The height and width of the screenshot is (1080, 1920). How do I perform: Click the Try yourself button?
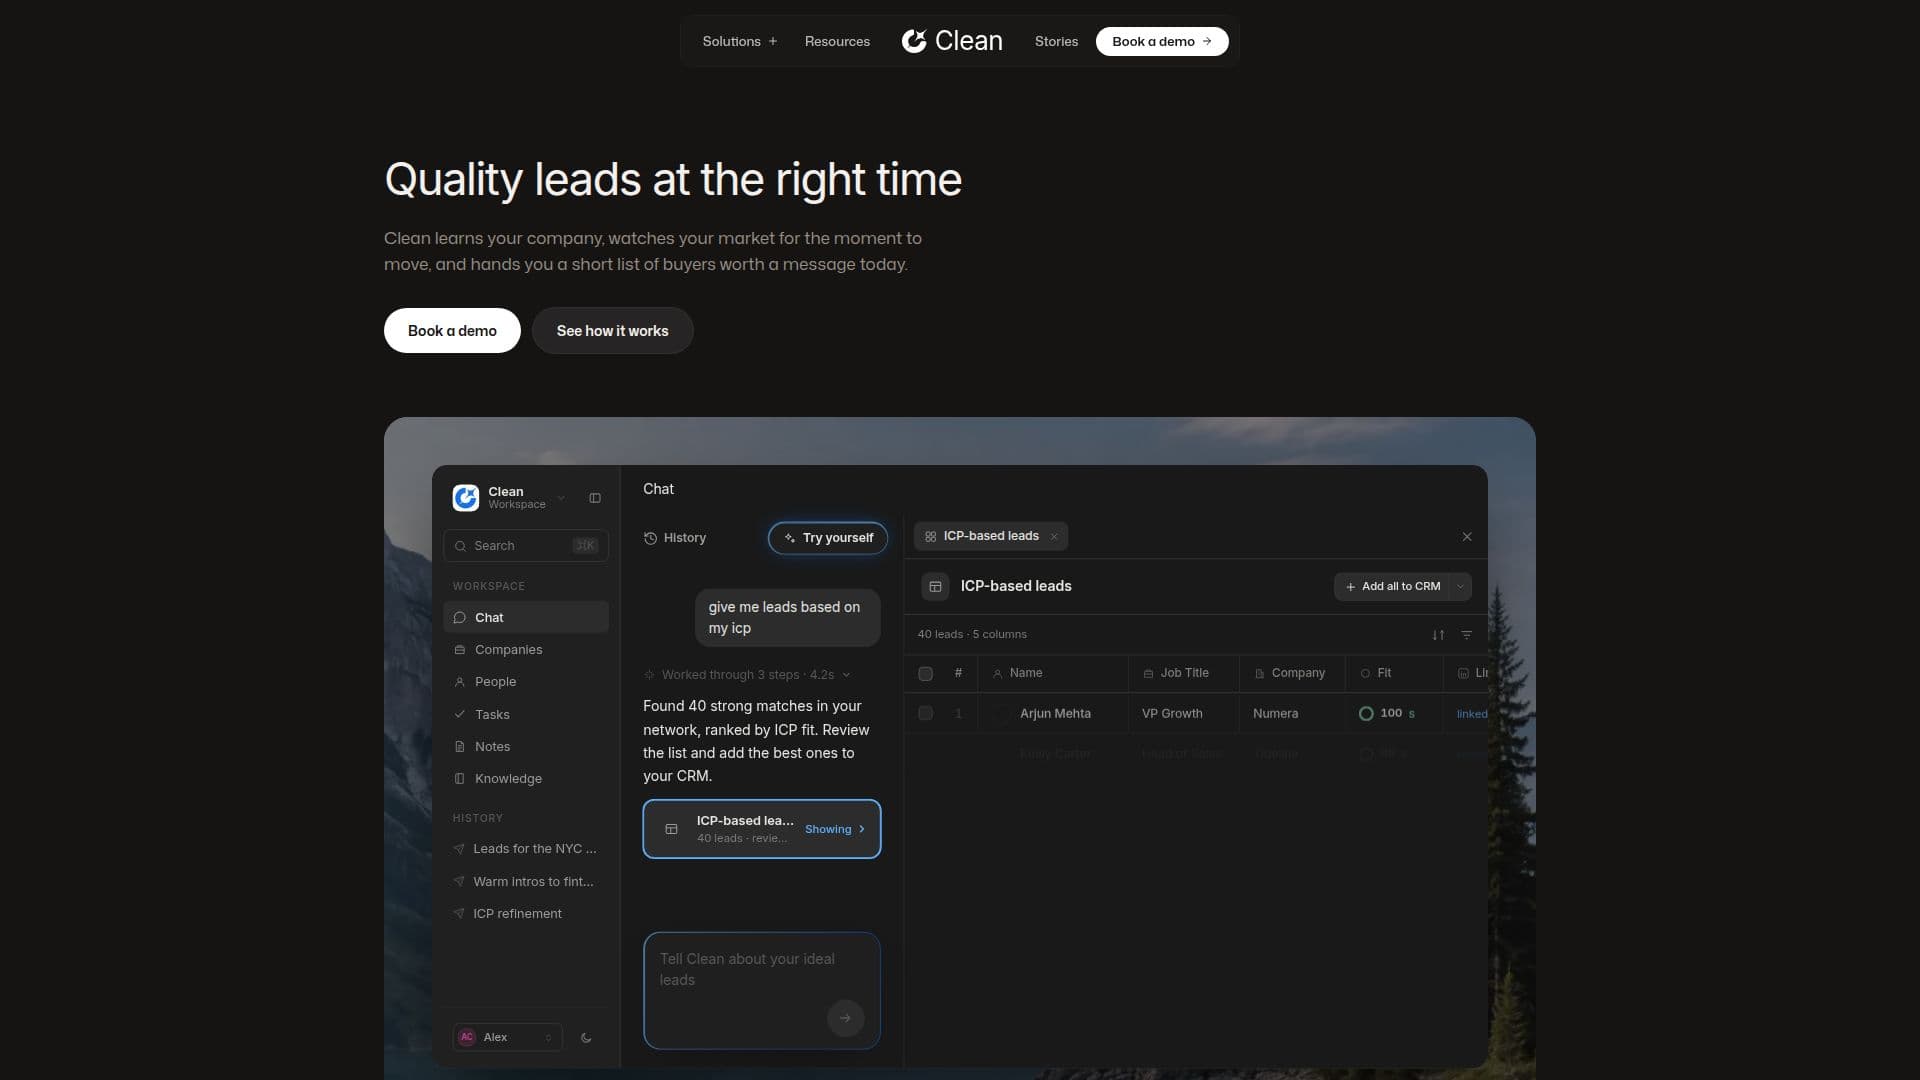point(828,538)
